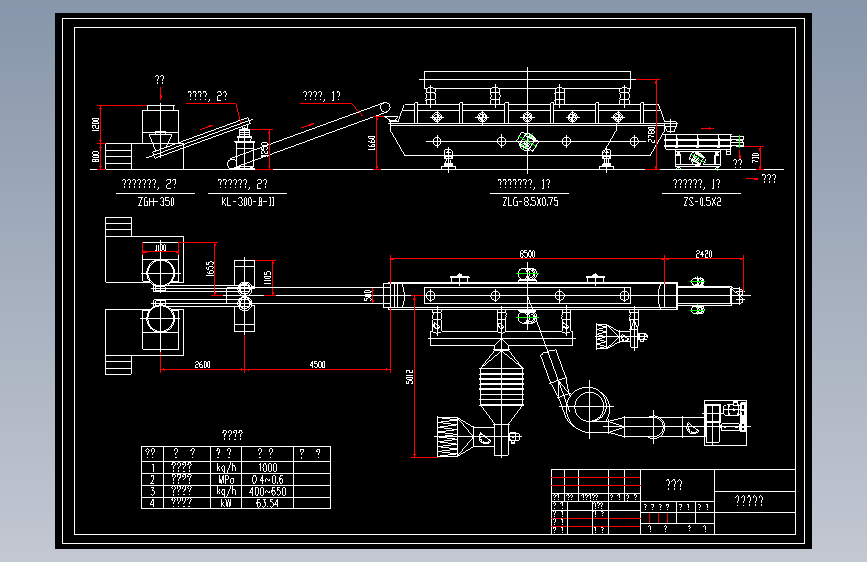Select the "????, 2?" leader annotation
Viewport: 867px width, 562px height.
point(207,96)
